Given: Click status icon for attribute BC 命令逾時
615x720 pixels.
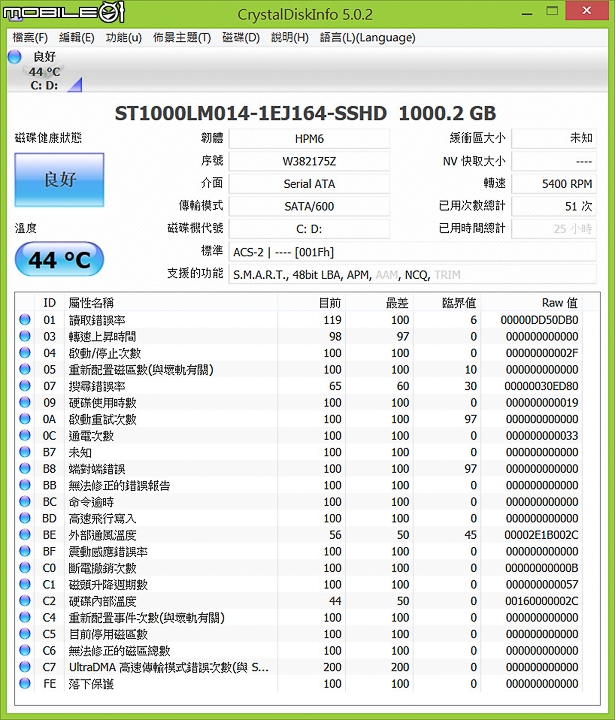Looking at the screenshot, I should [25, 501].
